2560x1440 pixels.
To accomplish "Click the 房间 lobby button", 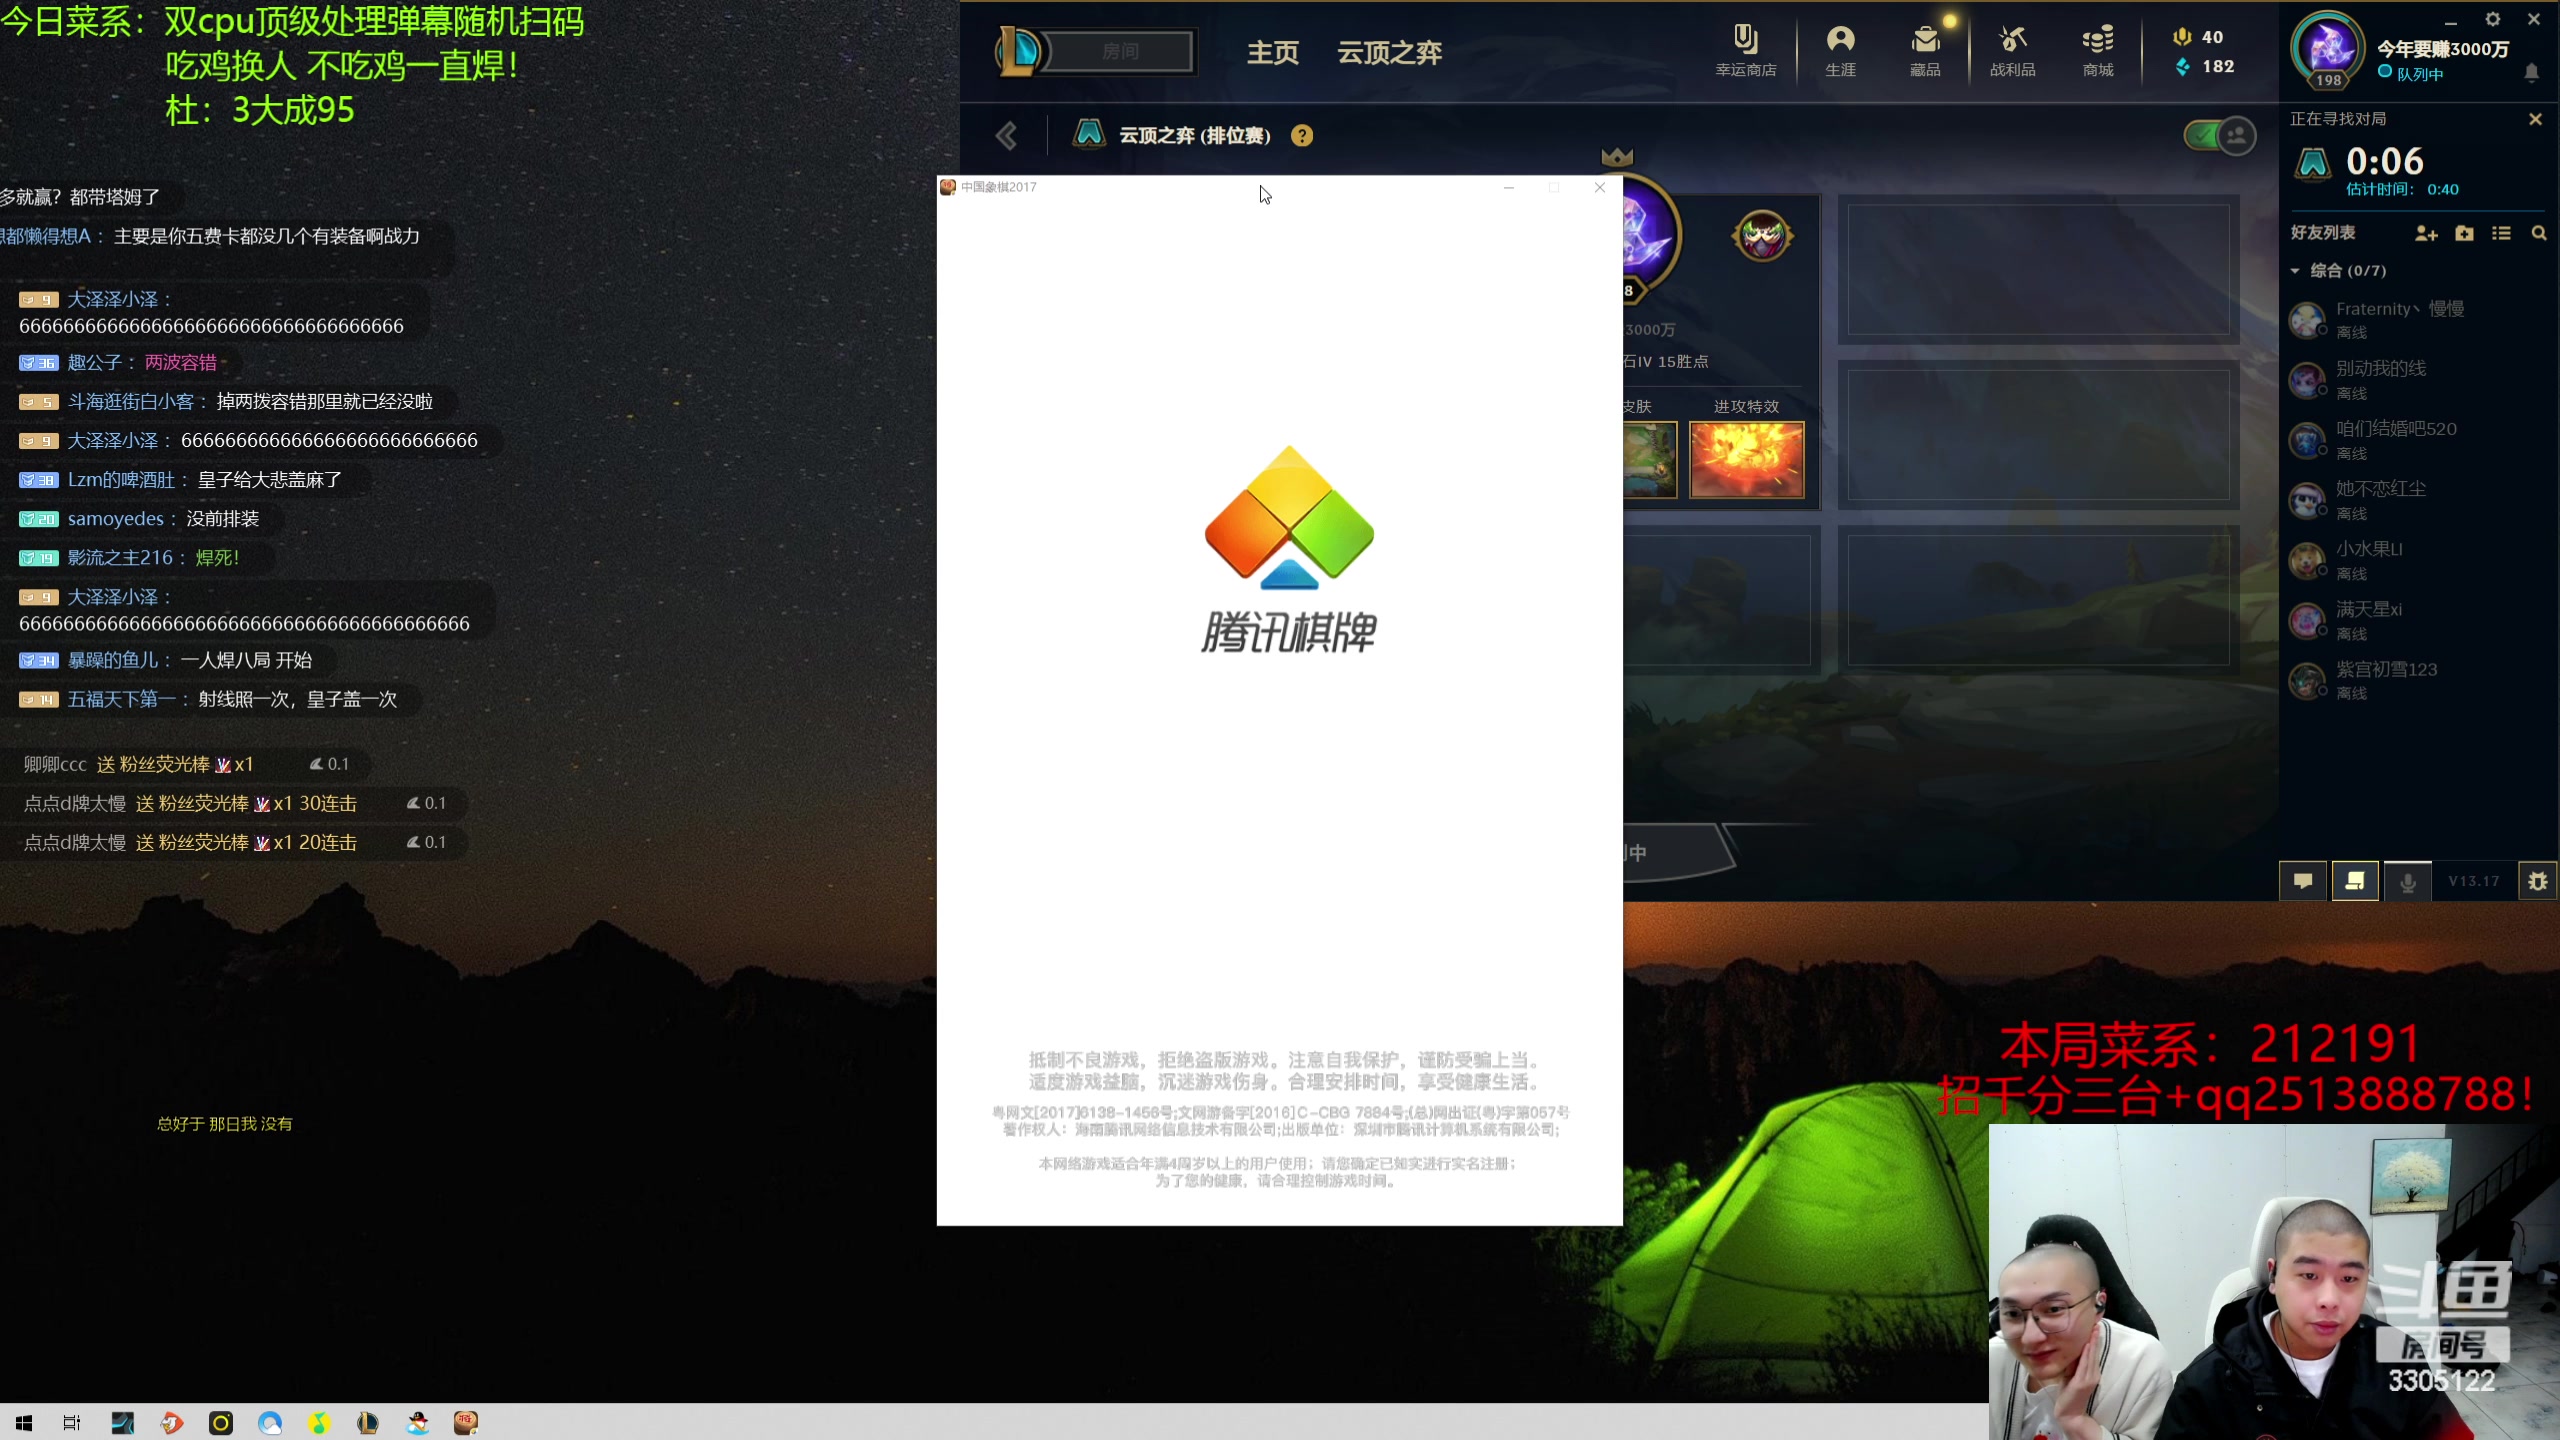I will point(1120,51).
